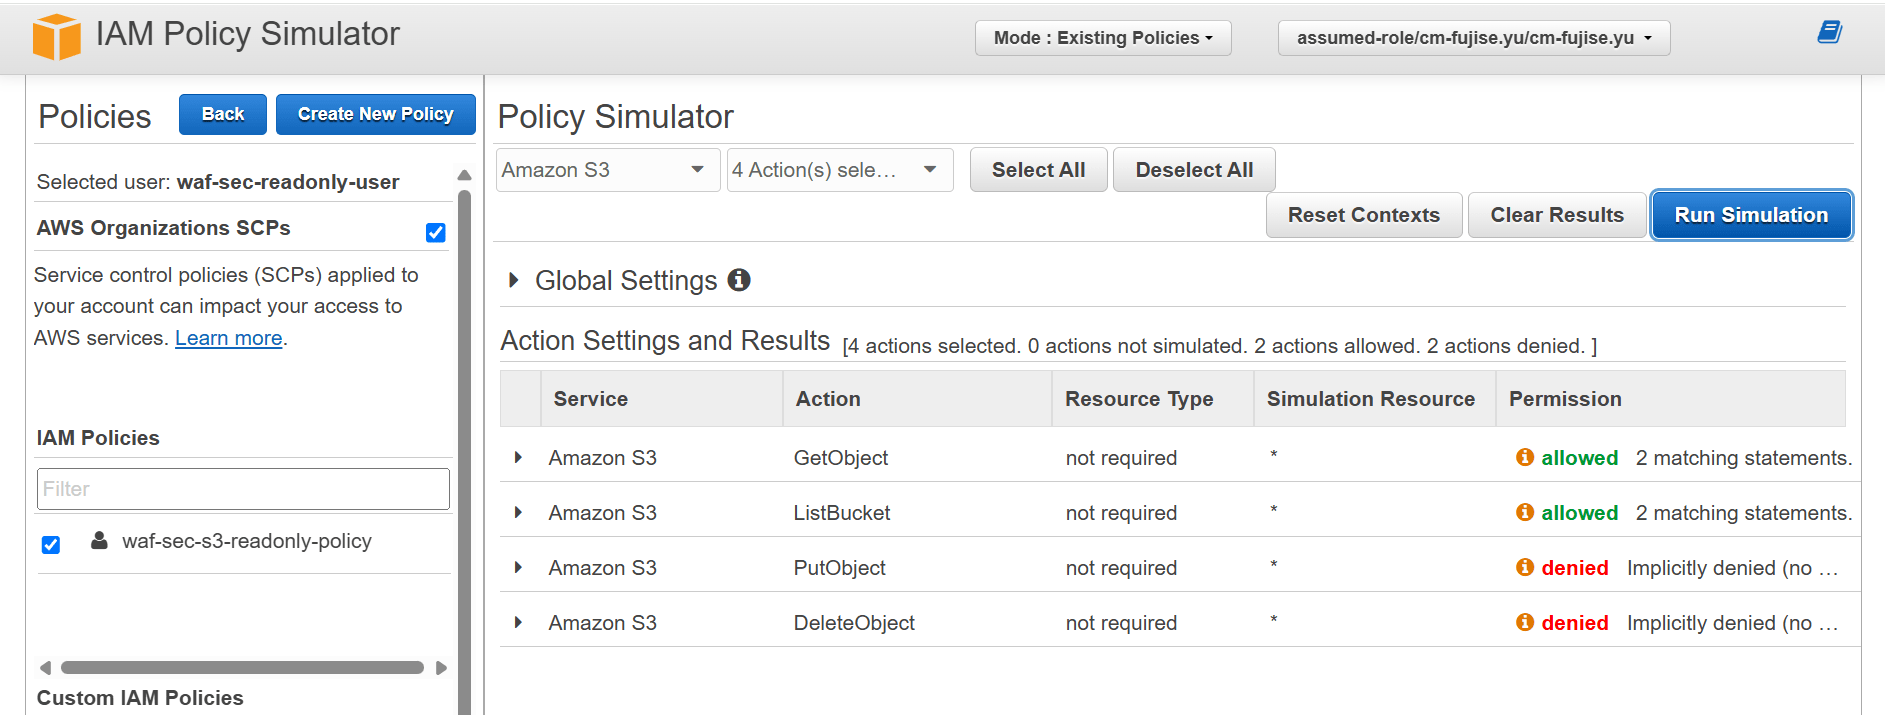Image resolution: width=1885 pixels, height=715 pixels.
Task: Click the orange AWS cube logo
Action: [56, 36]
